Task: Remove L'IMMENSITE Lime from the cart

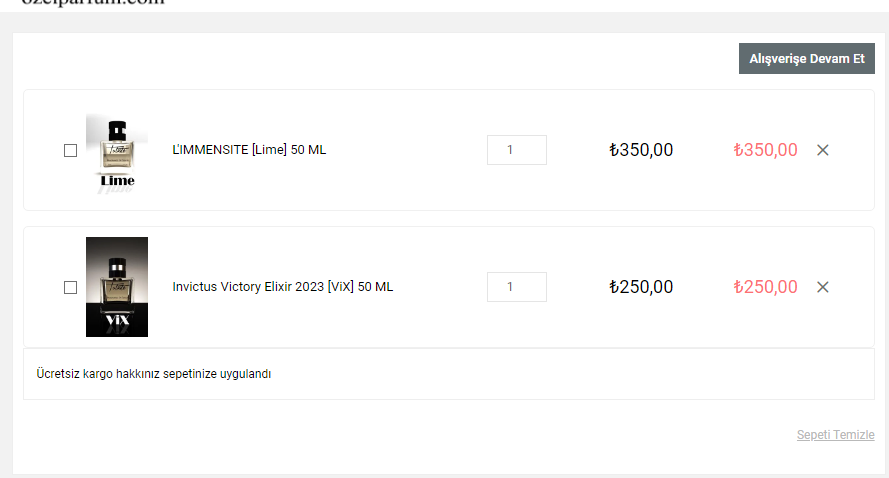Action: (x=823, y=150)
